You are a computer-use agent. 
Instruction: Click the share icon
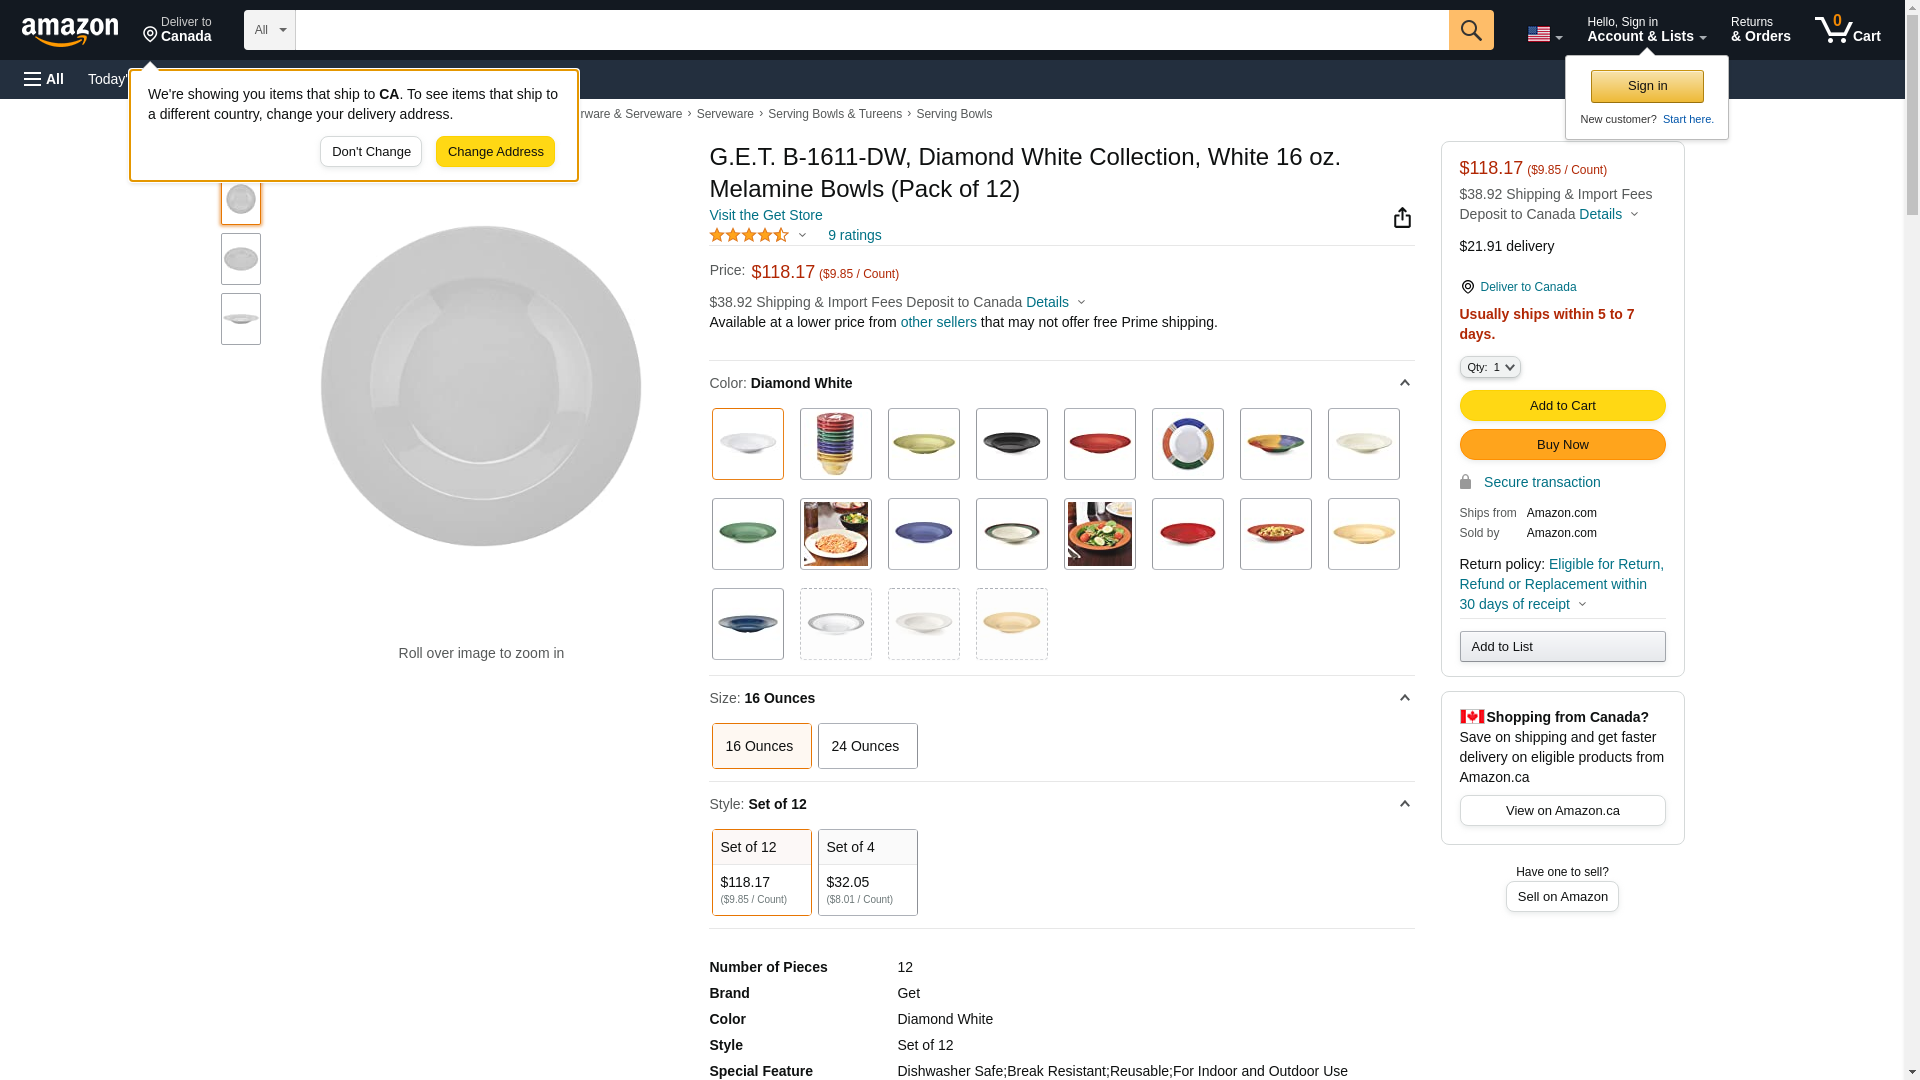click(x=1402, y=218)
